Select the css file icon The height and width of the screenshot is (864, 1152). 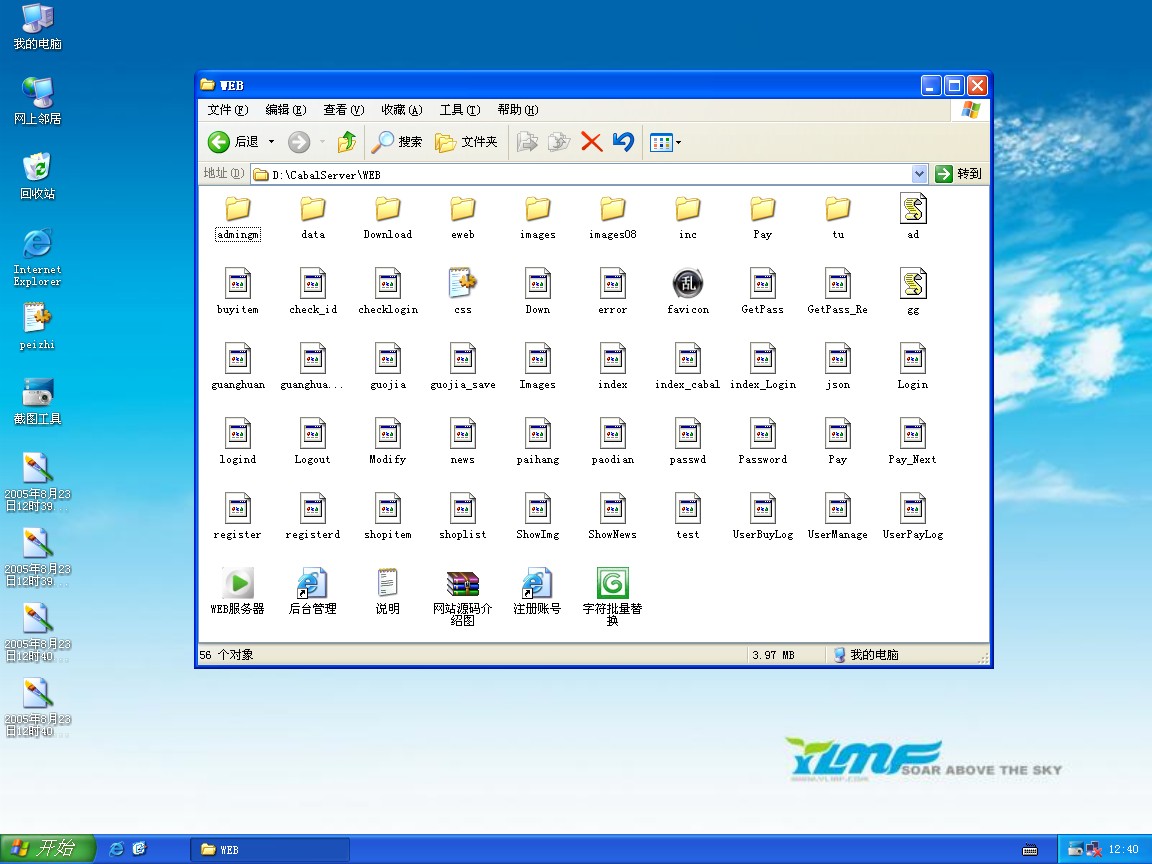click(462, 284)
